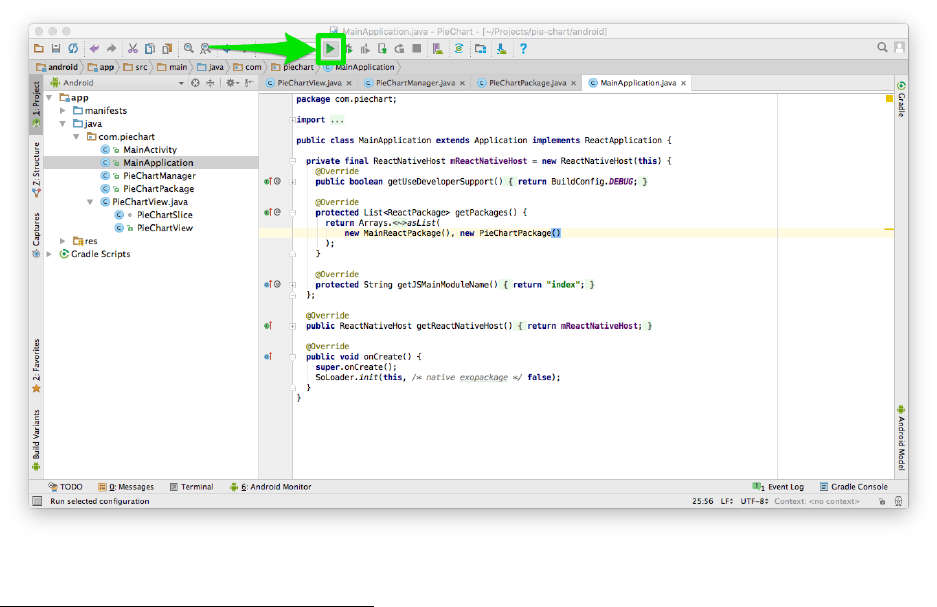Click the Stop button in toolbar
Viewport: 937px width, 607px height.
tap(416, 47)
